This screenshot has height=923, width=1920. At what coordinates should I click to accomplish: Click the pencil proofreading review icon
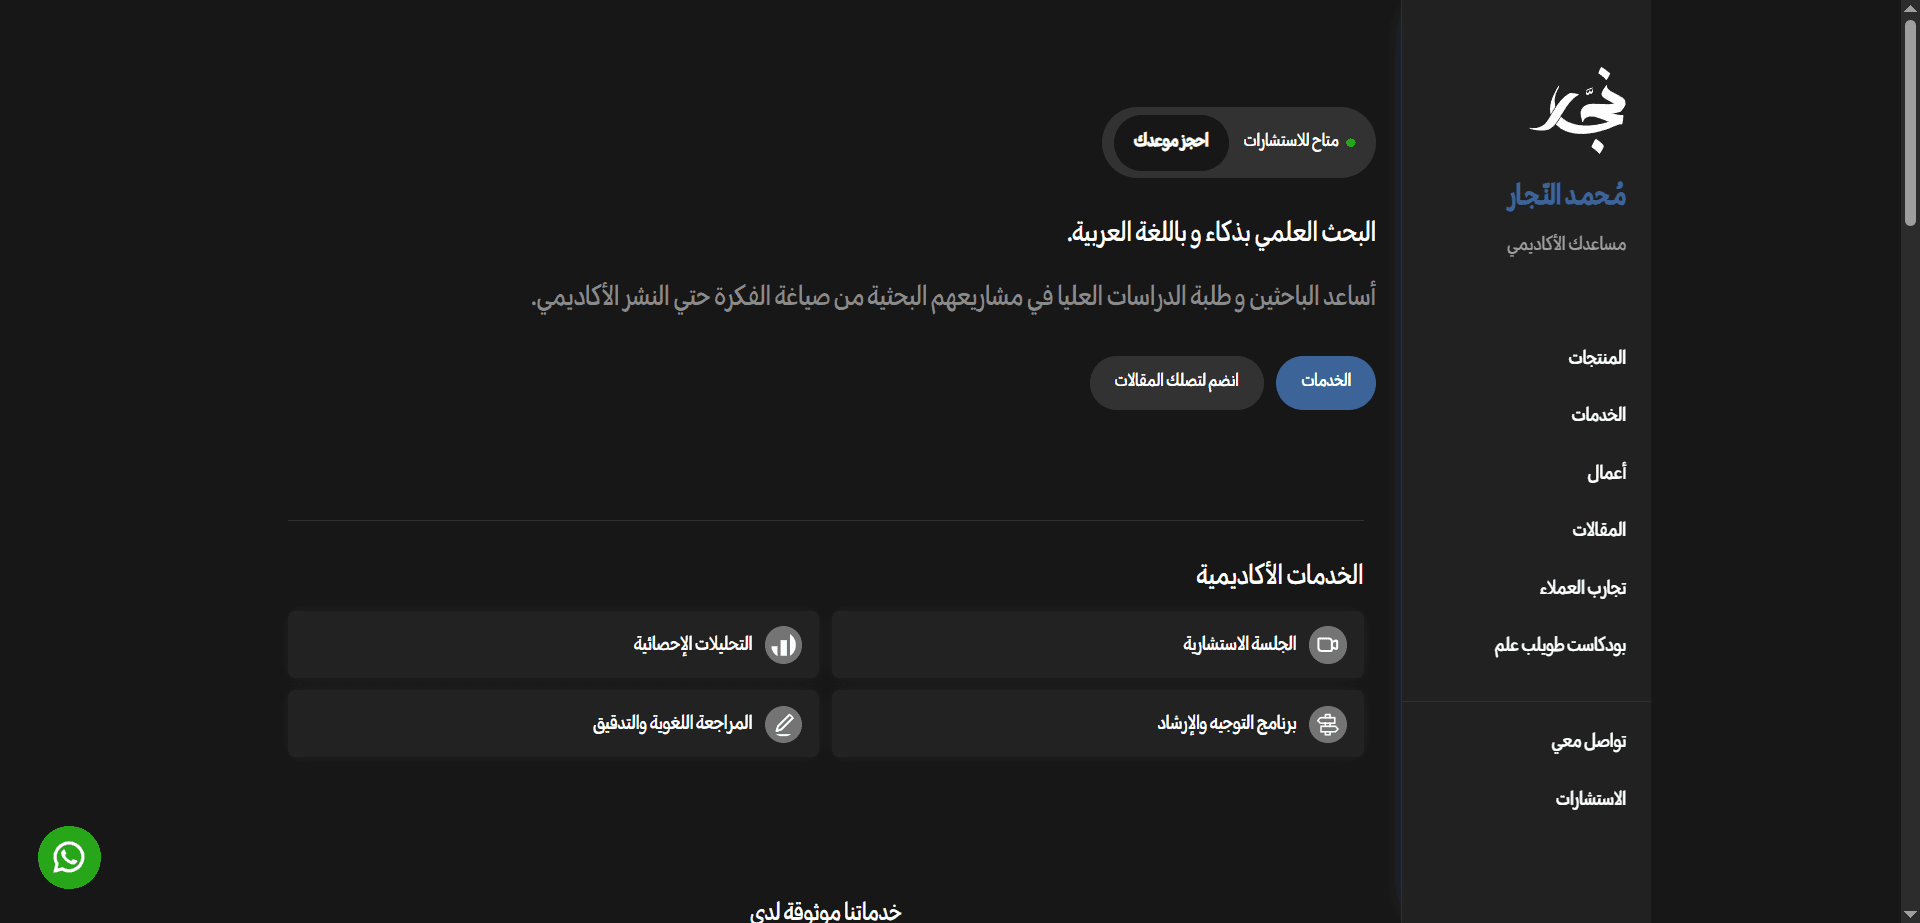[783, 724]
